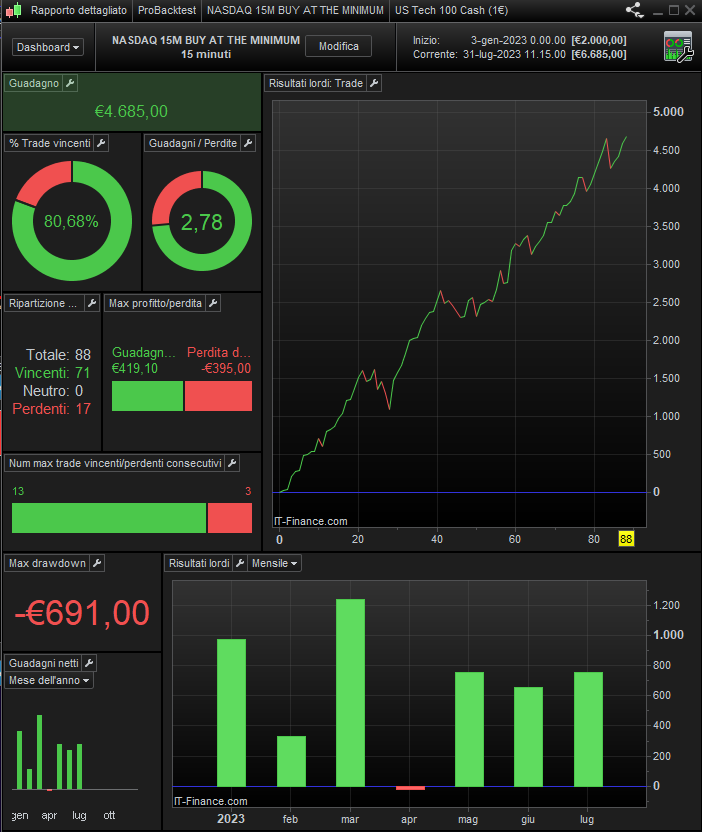Click the feb monthly results bar
The image size is (702, 832).
click(x=291, y=761)
